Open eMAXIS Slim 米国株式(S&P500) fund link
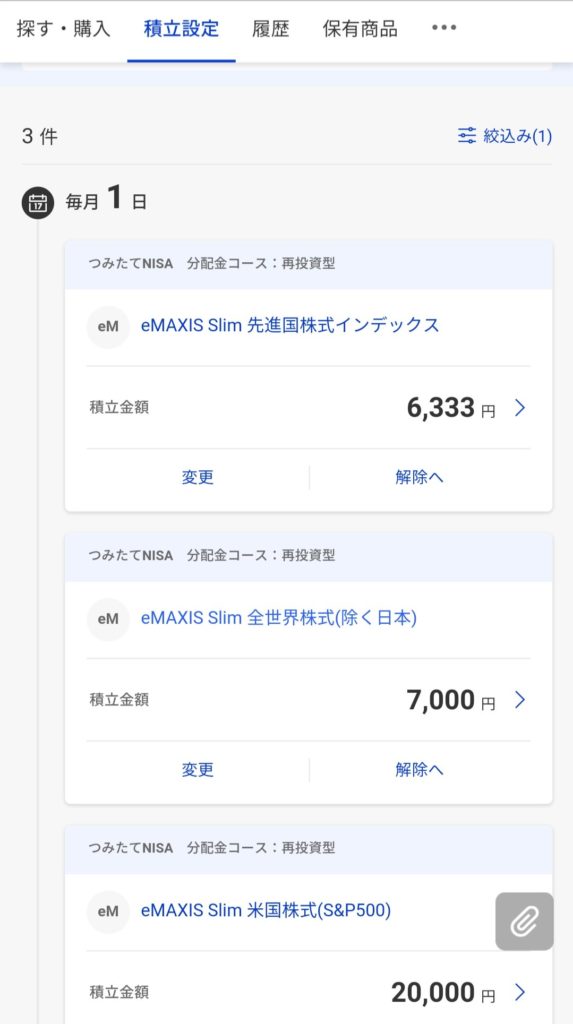 point(266,910)
